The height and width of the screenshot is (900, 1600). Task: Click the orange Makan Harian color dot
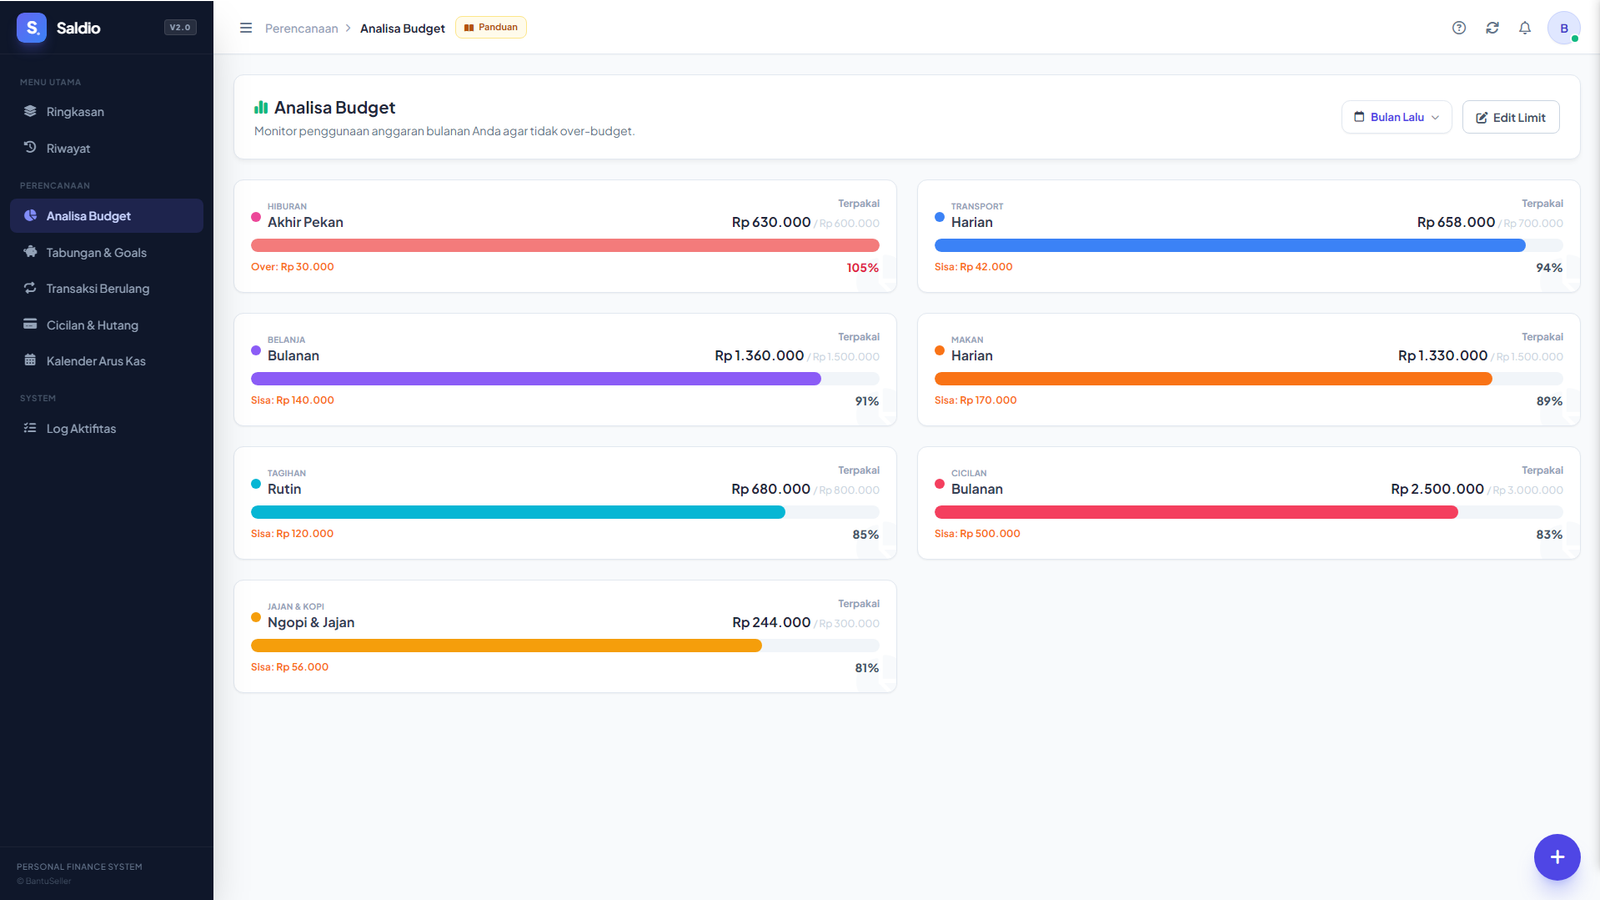(x=939, y=350)
